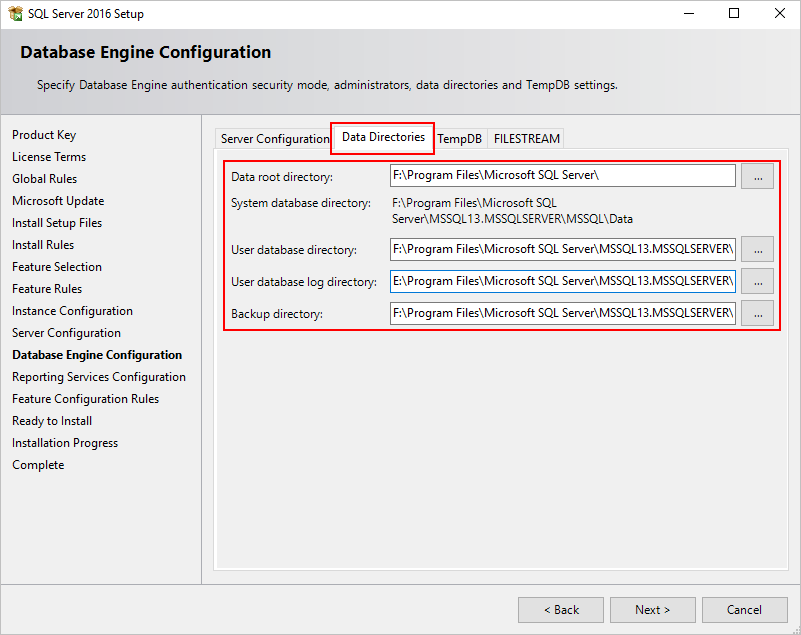Click the Data root directory field

tap(562, 176)
